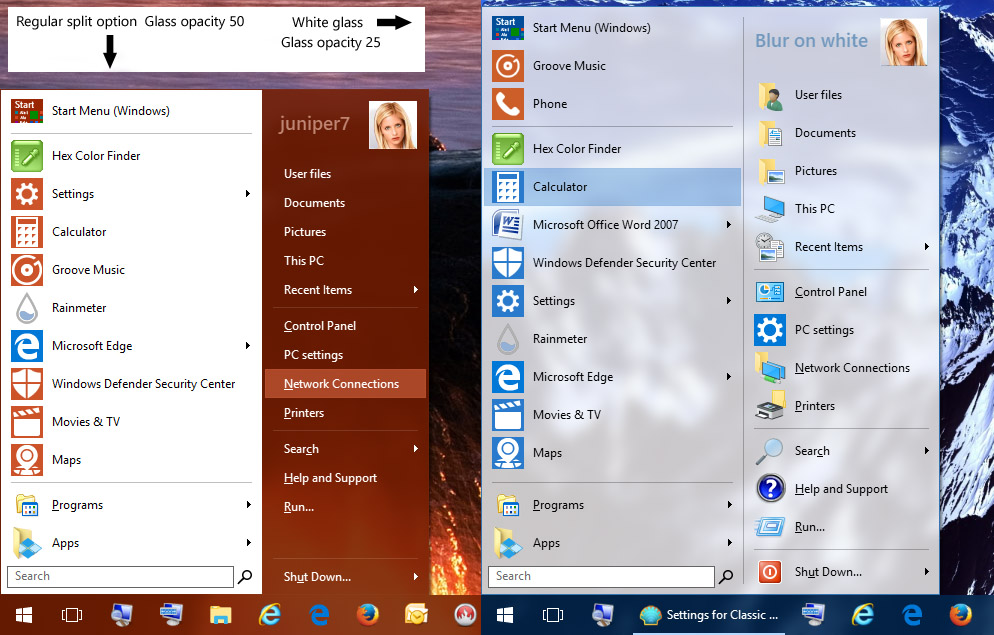This screenshot has width=994, height=635.
Task: Expand Microsoft Edge submenu arrow in left menu
Action: click(x=248, y=345)
